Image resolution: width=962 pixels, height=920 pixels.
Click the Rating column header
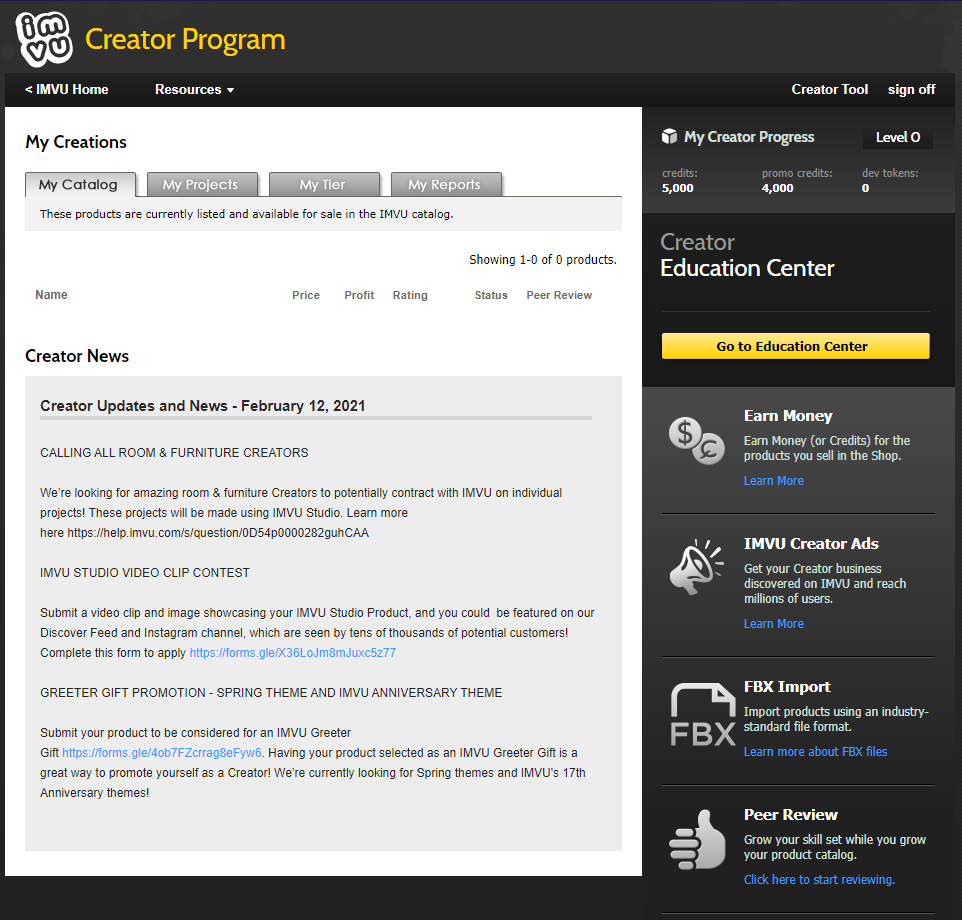coord(410,295)
